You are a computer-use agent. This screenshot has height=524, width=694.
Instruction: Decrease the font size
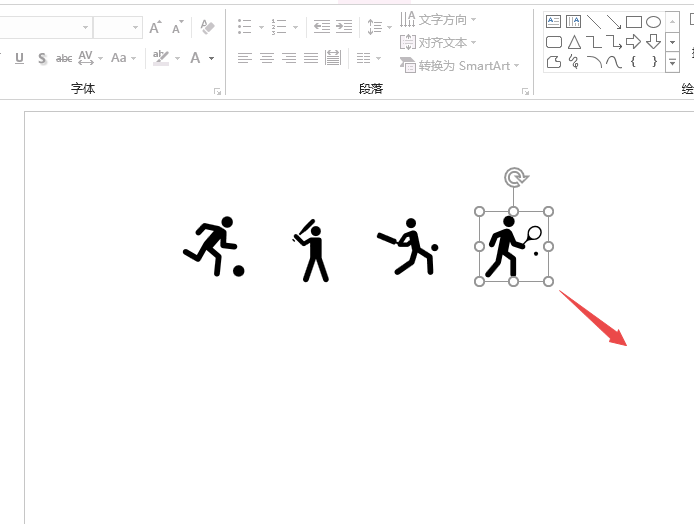tap(177, 27)
